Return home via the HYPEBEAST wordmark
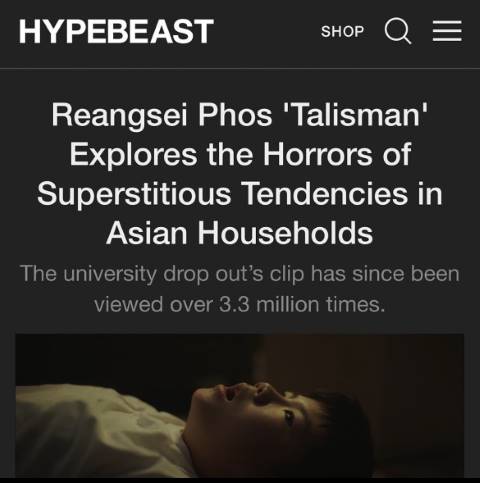Viewport: 480px width, 483px height. click(116, 31)
